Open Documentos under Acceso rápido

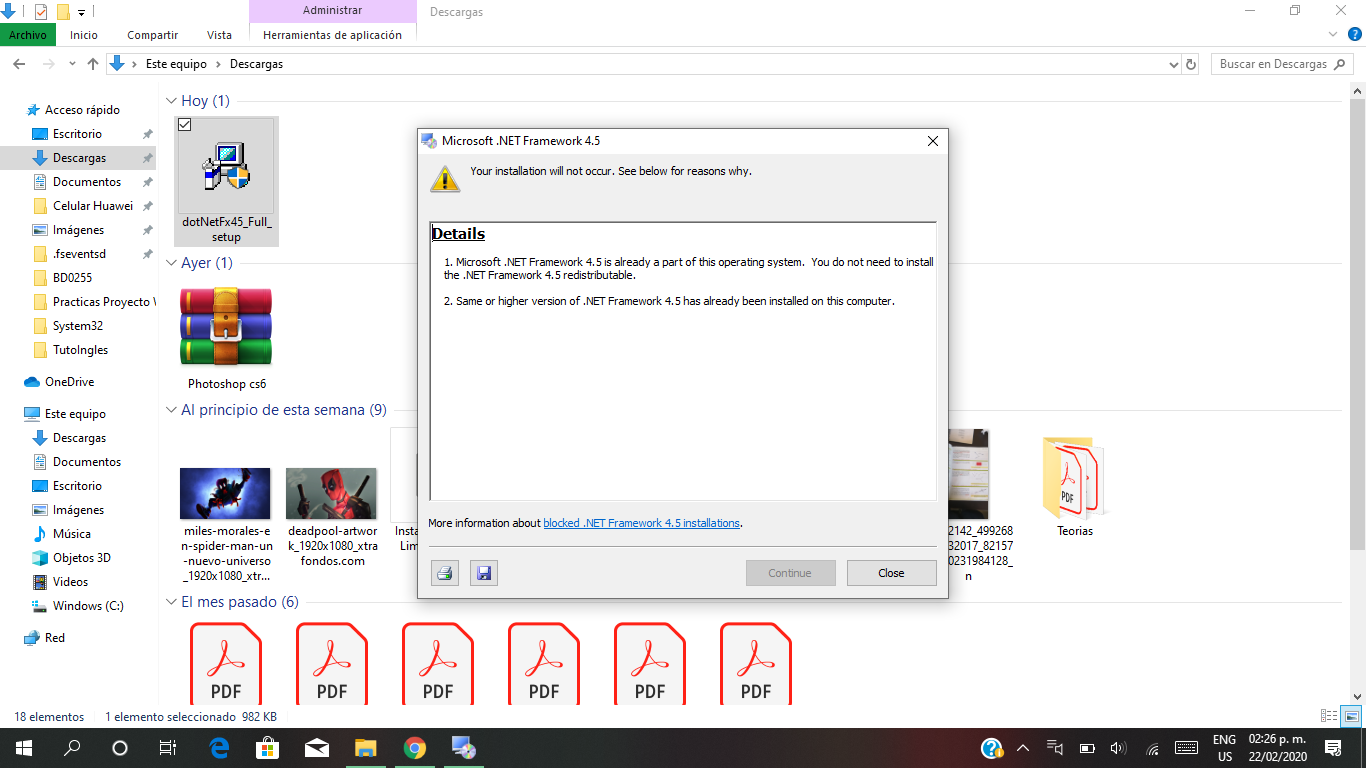[x=87, y=182]
